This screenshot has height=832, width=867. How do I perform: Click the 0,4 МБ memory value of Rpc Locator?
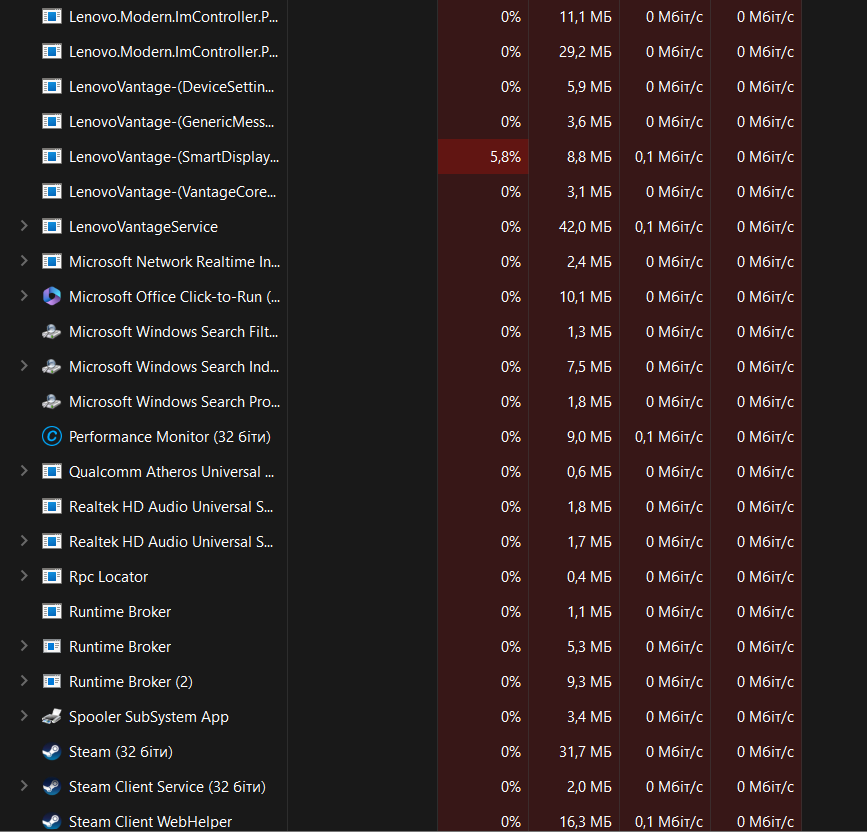[x=589, y=577]
